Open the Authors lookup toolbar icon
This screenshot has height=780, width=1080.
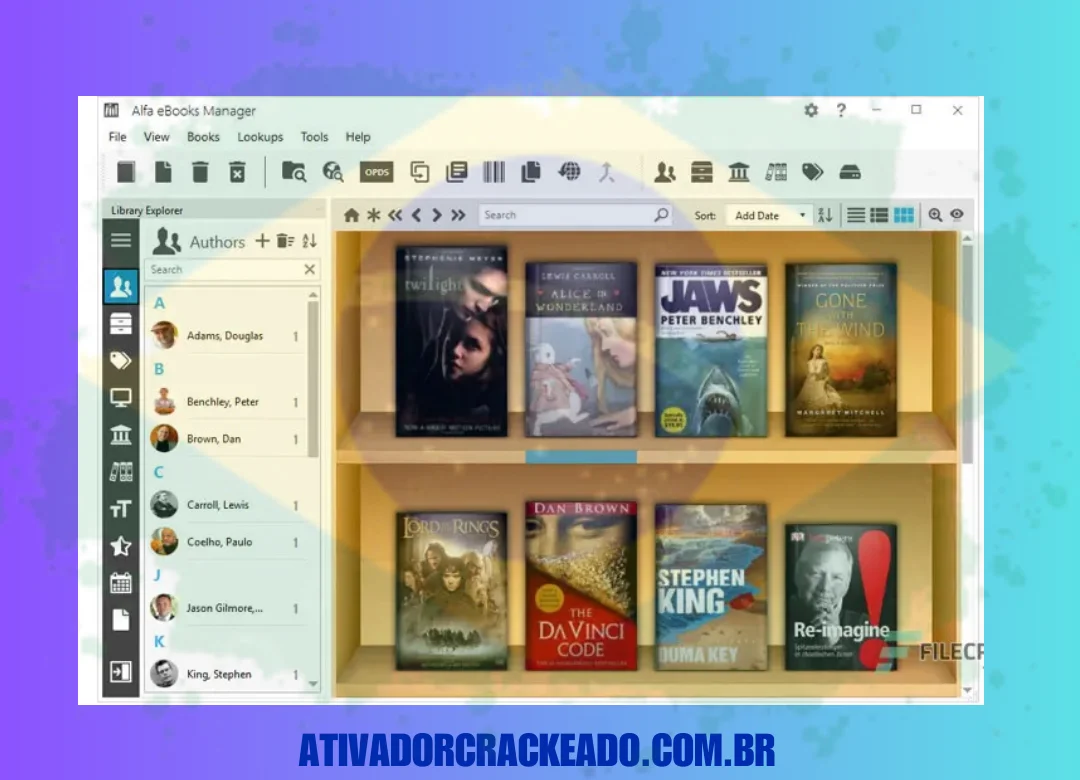click(665, 172)
